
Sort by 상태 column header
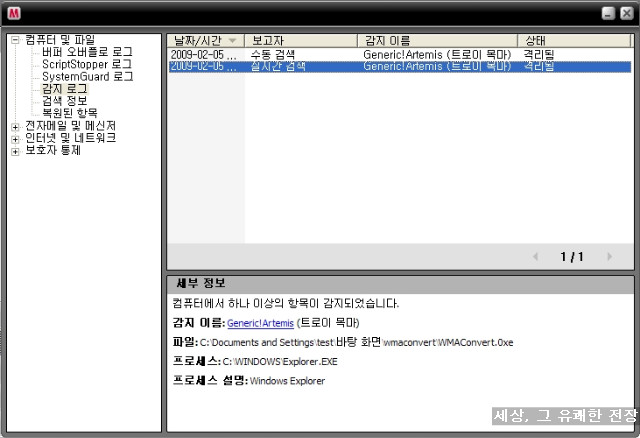574,40
